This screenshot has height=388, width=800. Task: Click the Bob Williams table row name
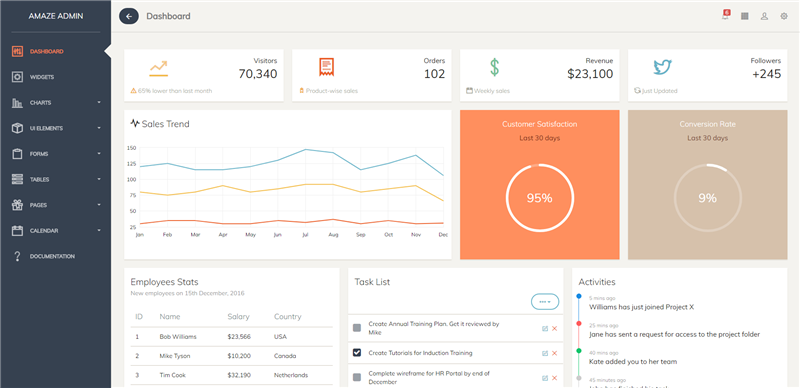click(178, 337)
